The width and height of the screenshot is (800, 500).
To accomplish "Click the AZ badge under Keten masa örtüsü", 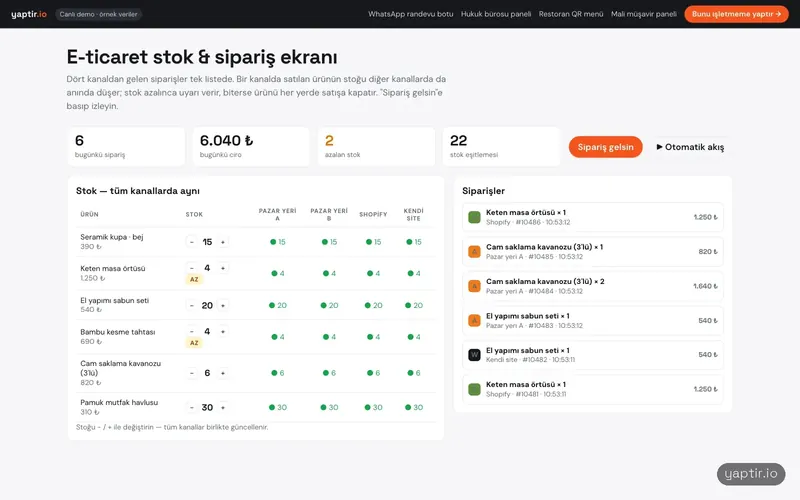I will [194, 279].
